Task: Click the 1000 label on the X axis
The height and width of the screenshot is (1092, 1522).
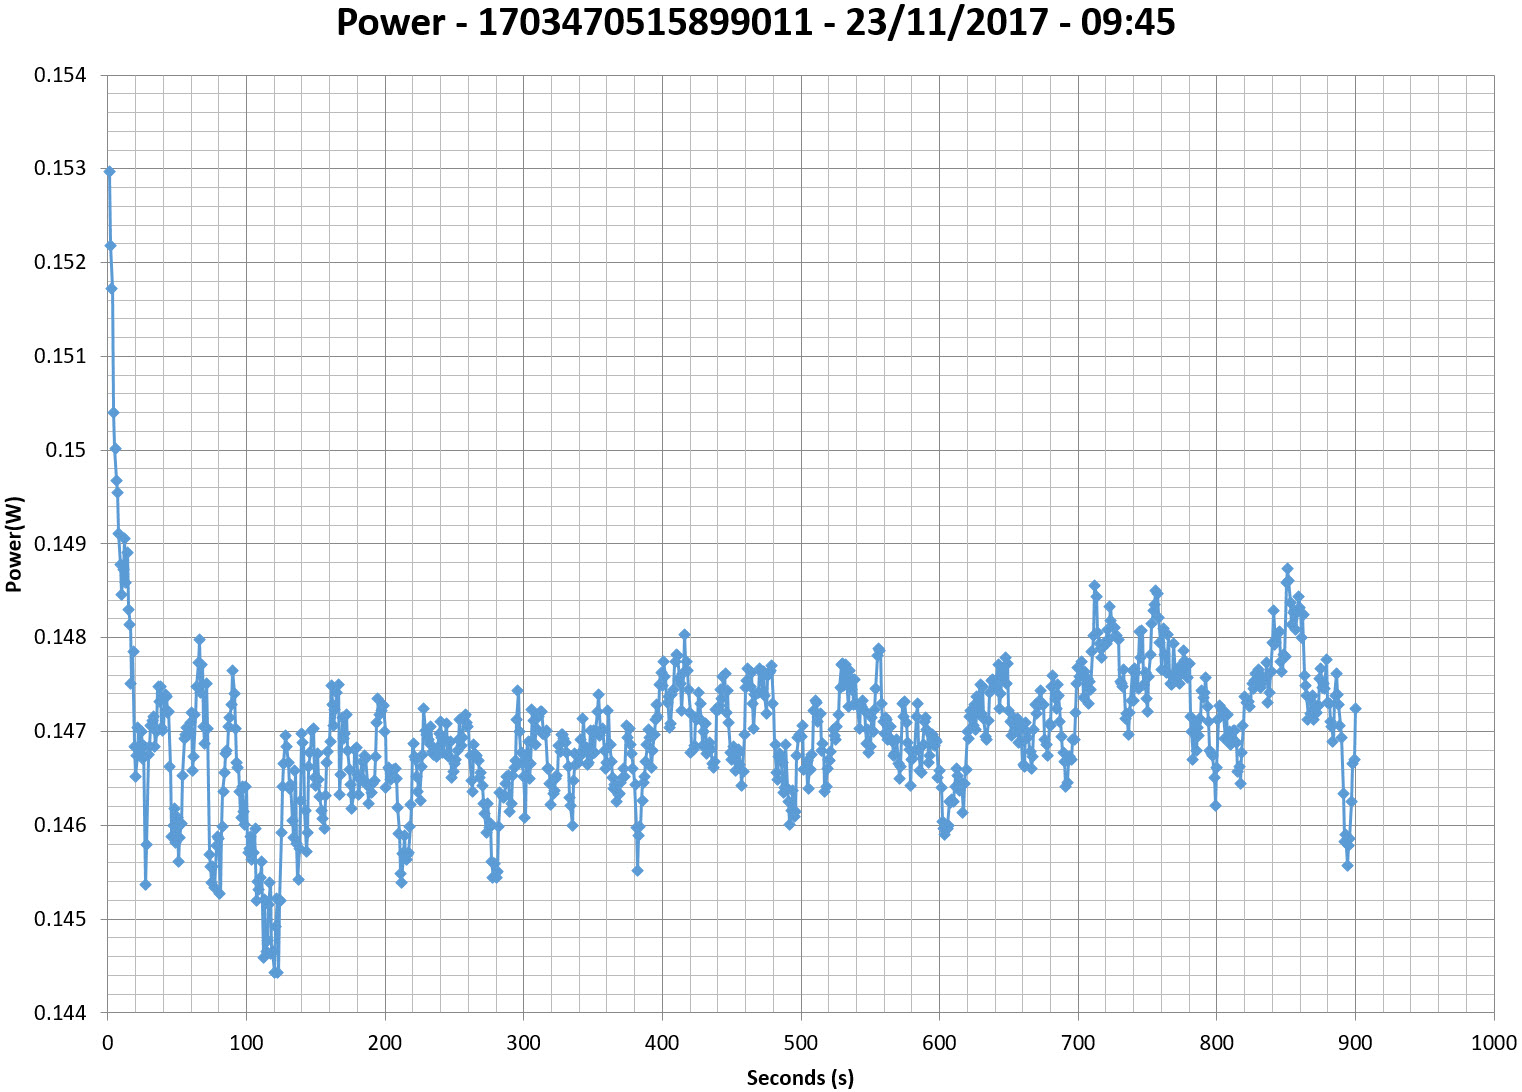Action: [1493, 1043]
